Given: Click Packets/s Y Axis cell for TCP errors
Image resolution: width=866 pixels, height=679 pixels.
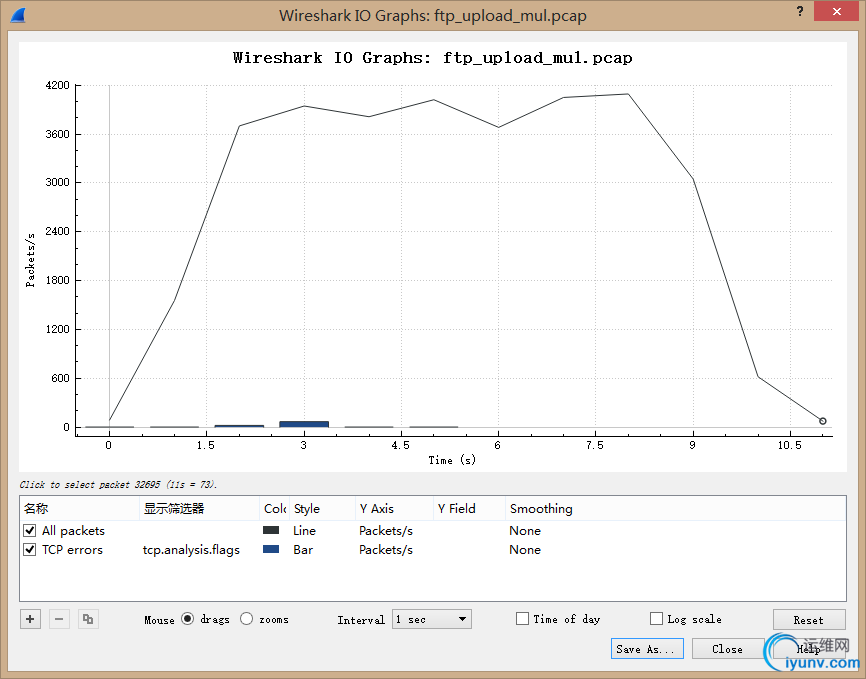Looking at the screenshot, I should tap(386, 550).
